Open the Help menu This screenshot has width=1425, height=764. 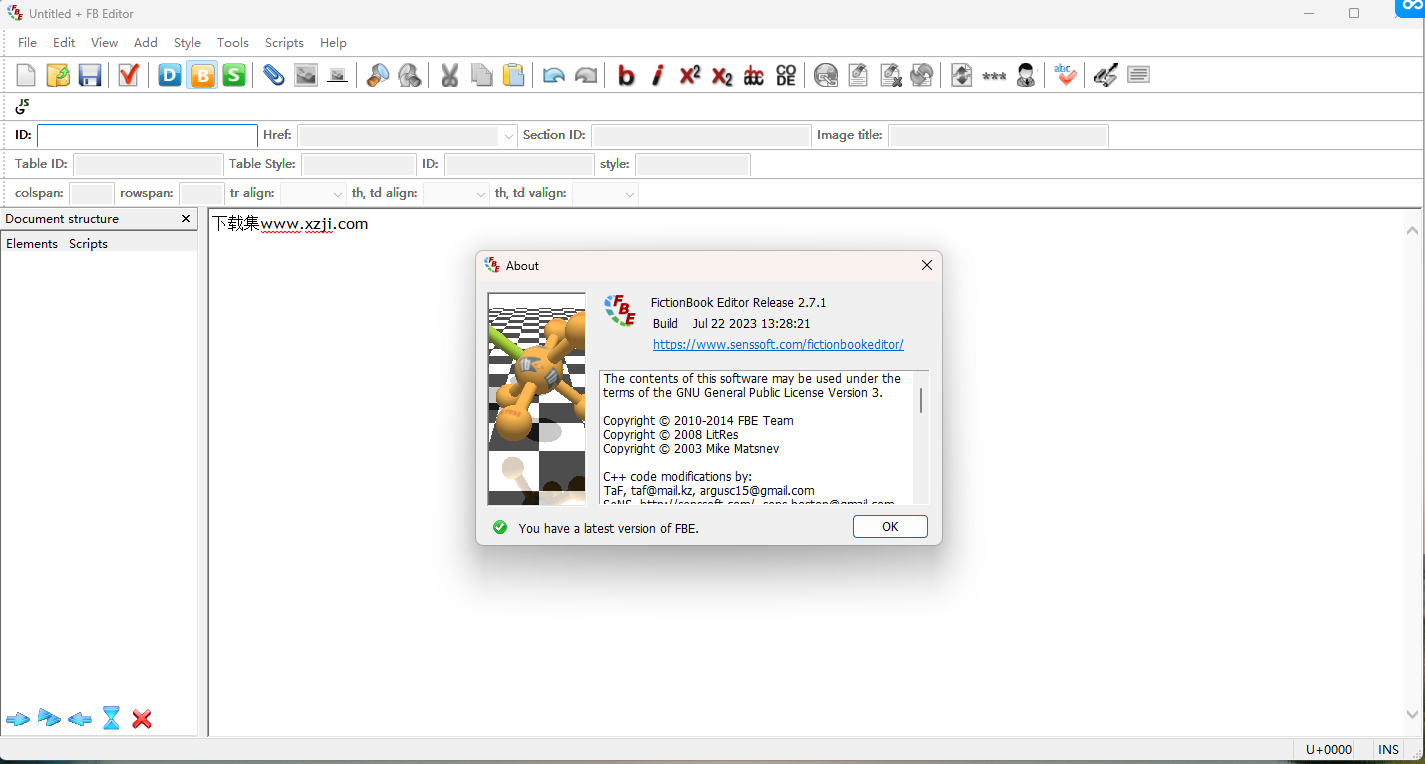click(x=333, y=42)
